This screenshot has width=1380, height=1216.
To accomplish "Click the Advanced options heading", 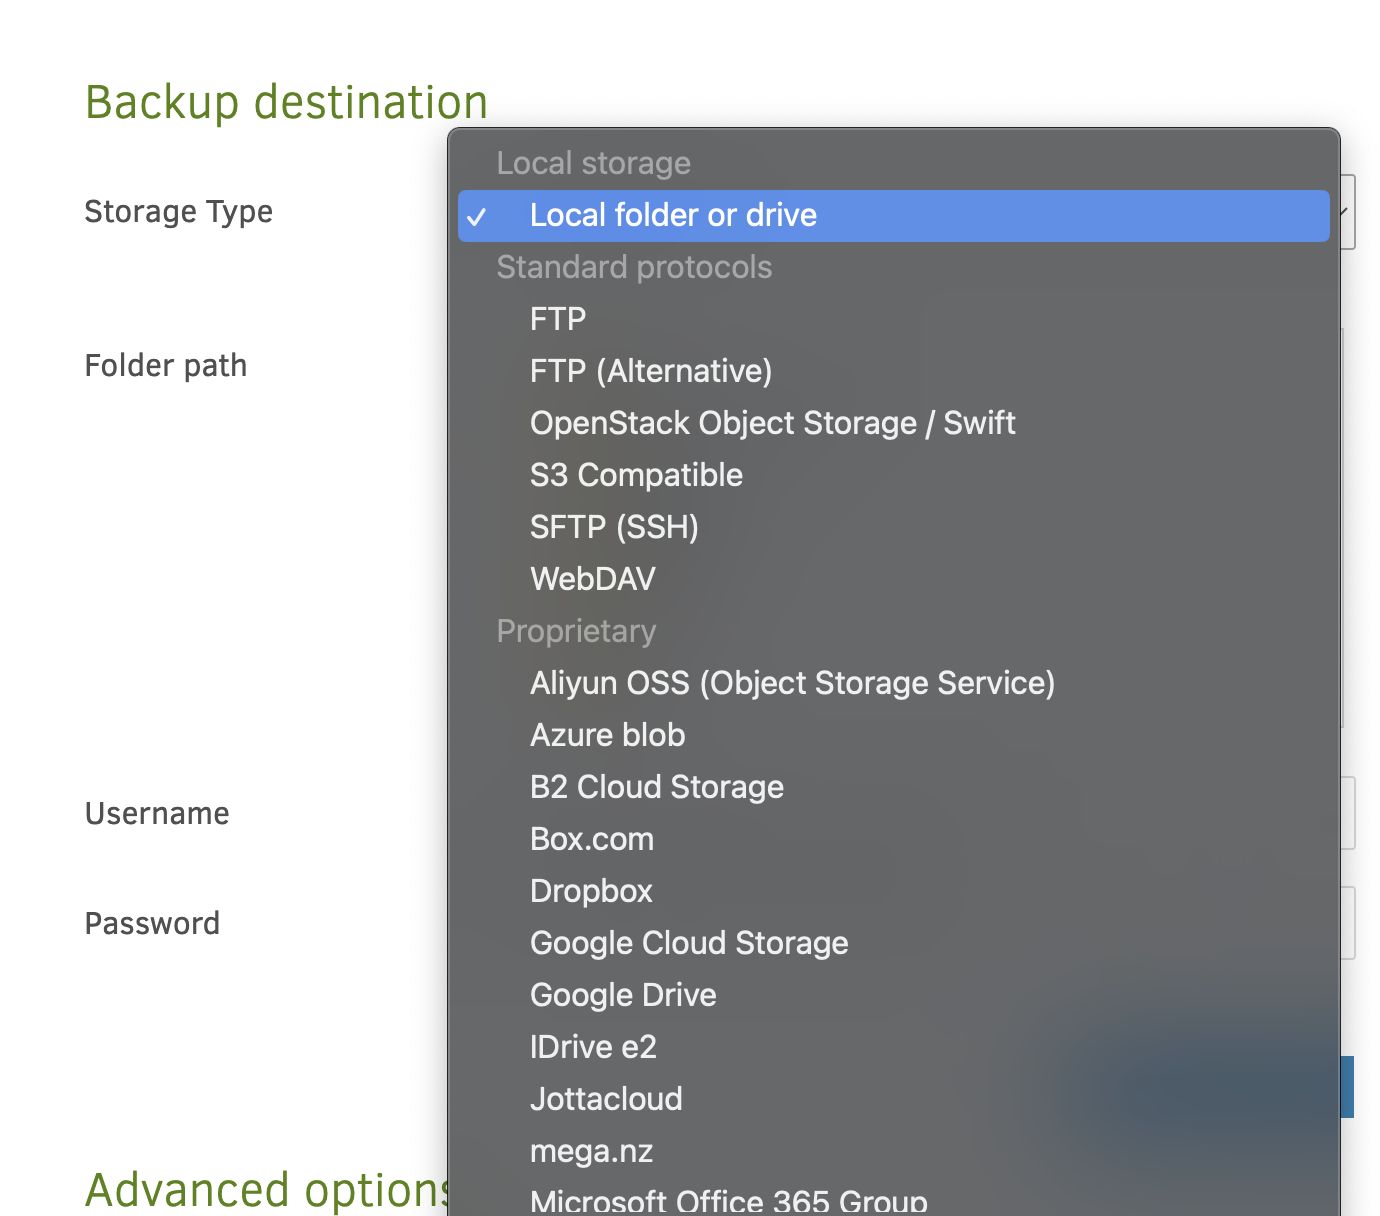I will point(268,1190).
